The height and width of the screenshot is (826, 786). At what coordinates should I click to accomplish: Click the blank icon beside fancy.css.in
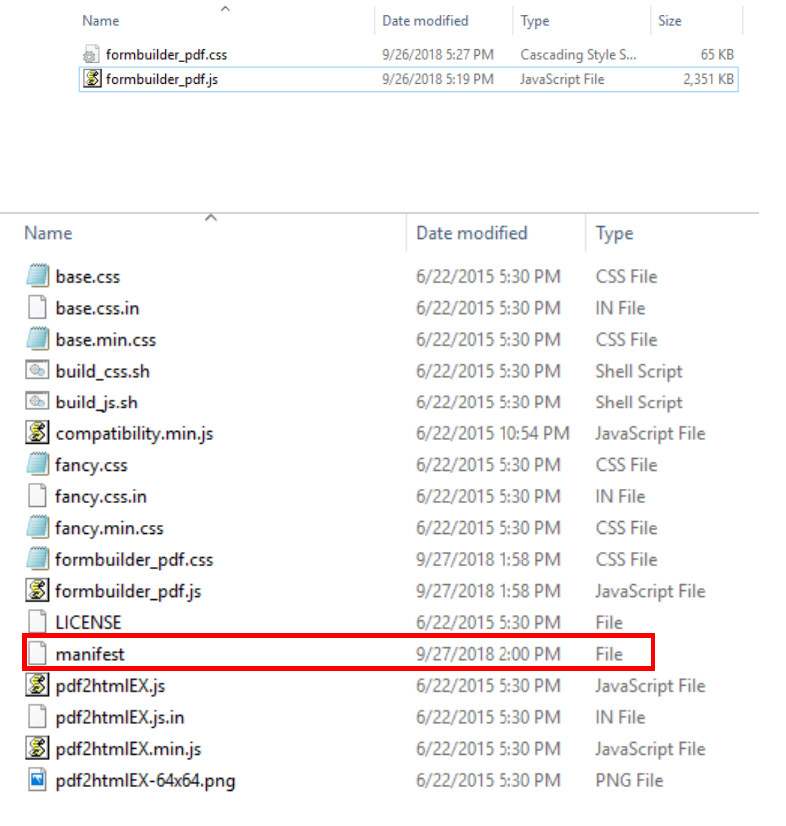(37, 496)
